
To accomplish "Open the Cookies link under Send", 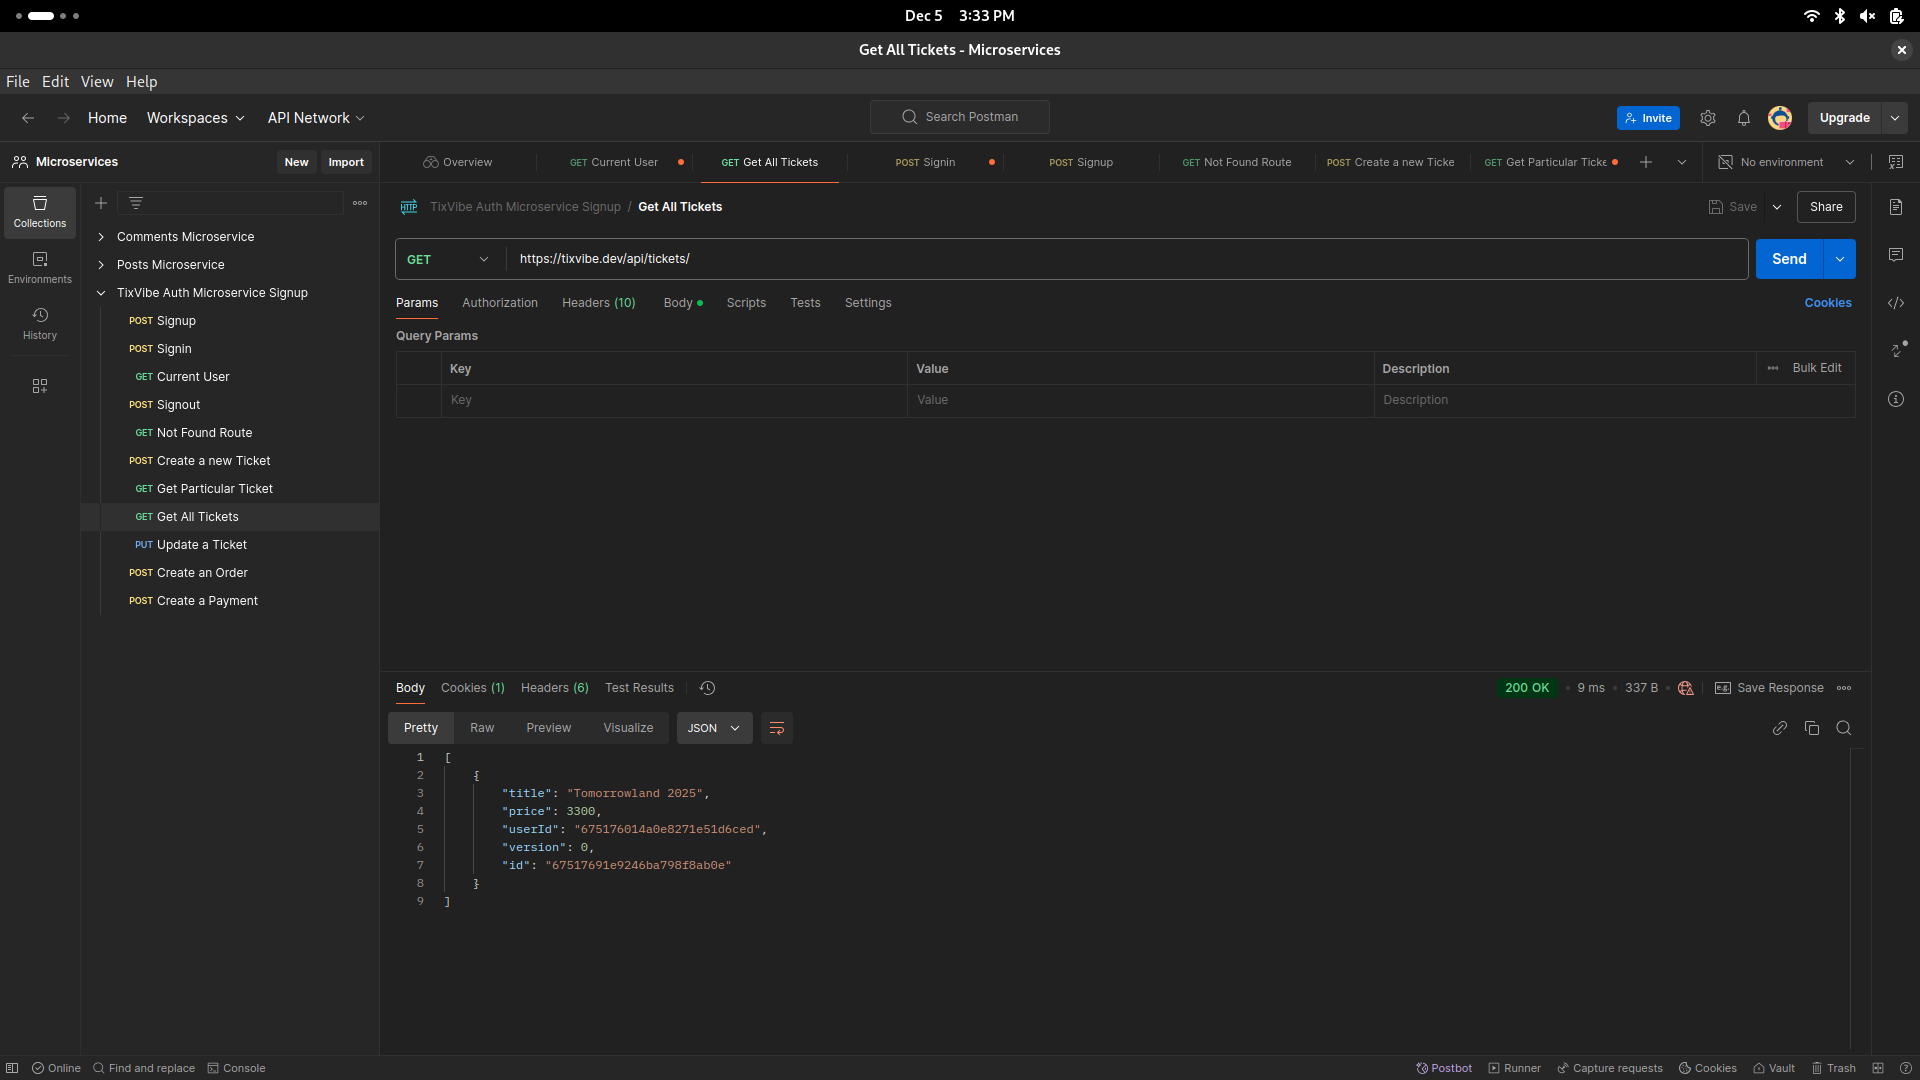I will click(1828, 303).
